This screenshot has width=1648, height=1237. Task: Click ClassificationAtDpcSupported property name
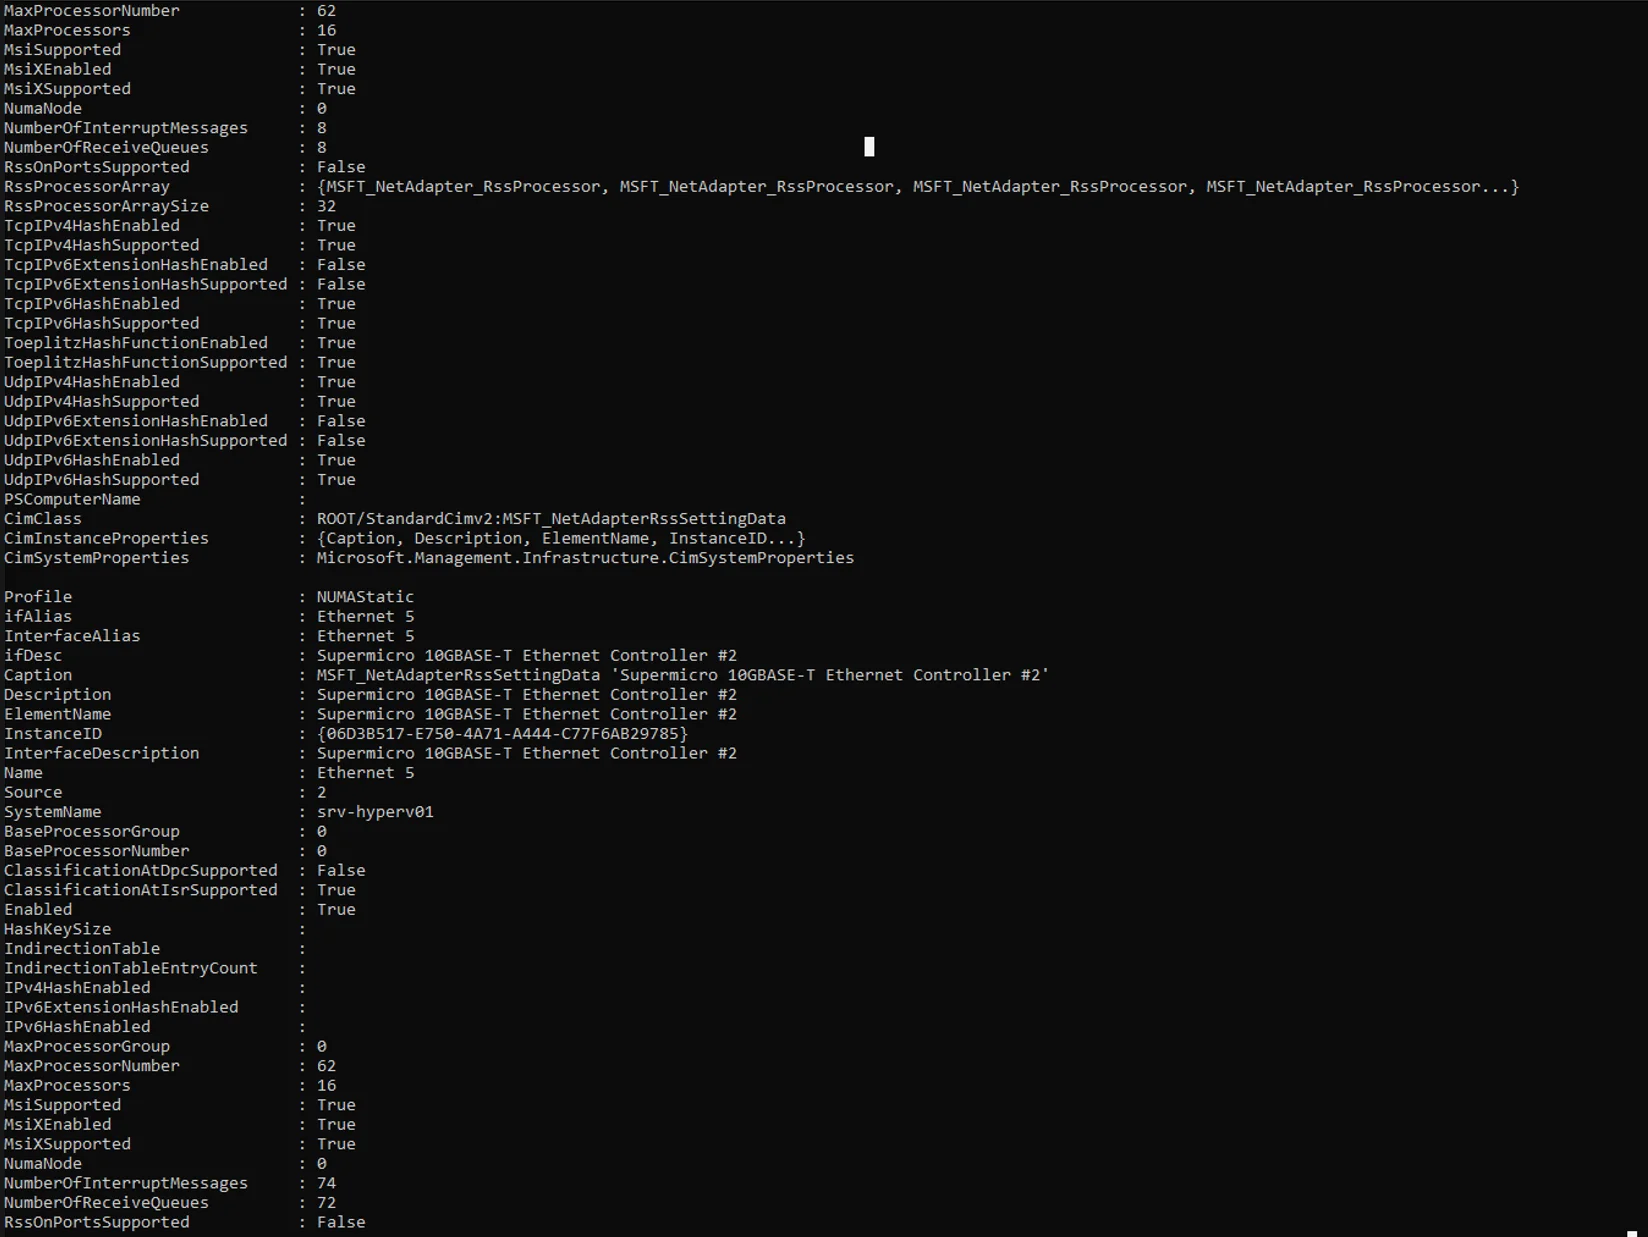(141, 870)
